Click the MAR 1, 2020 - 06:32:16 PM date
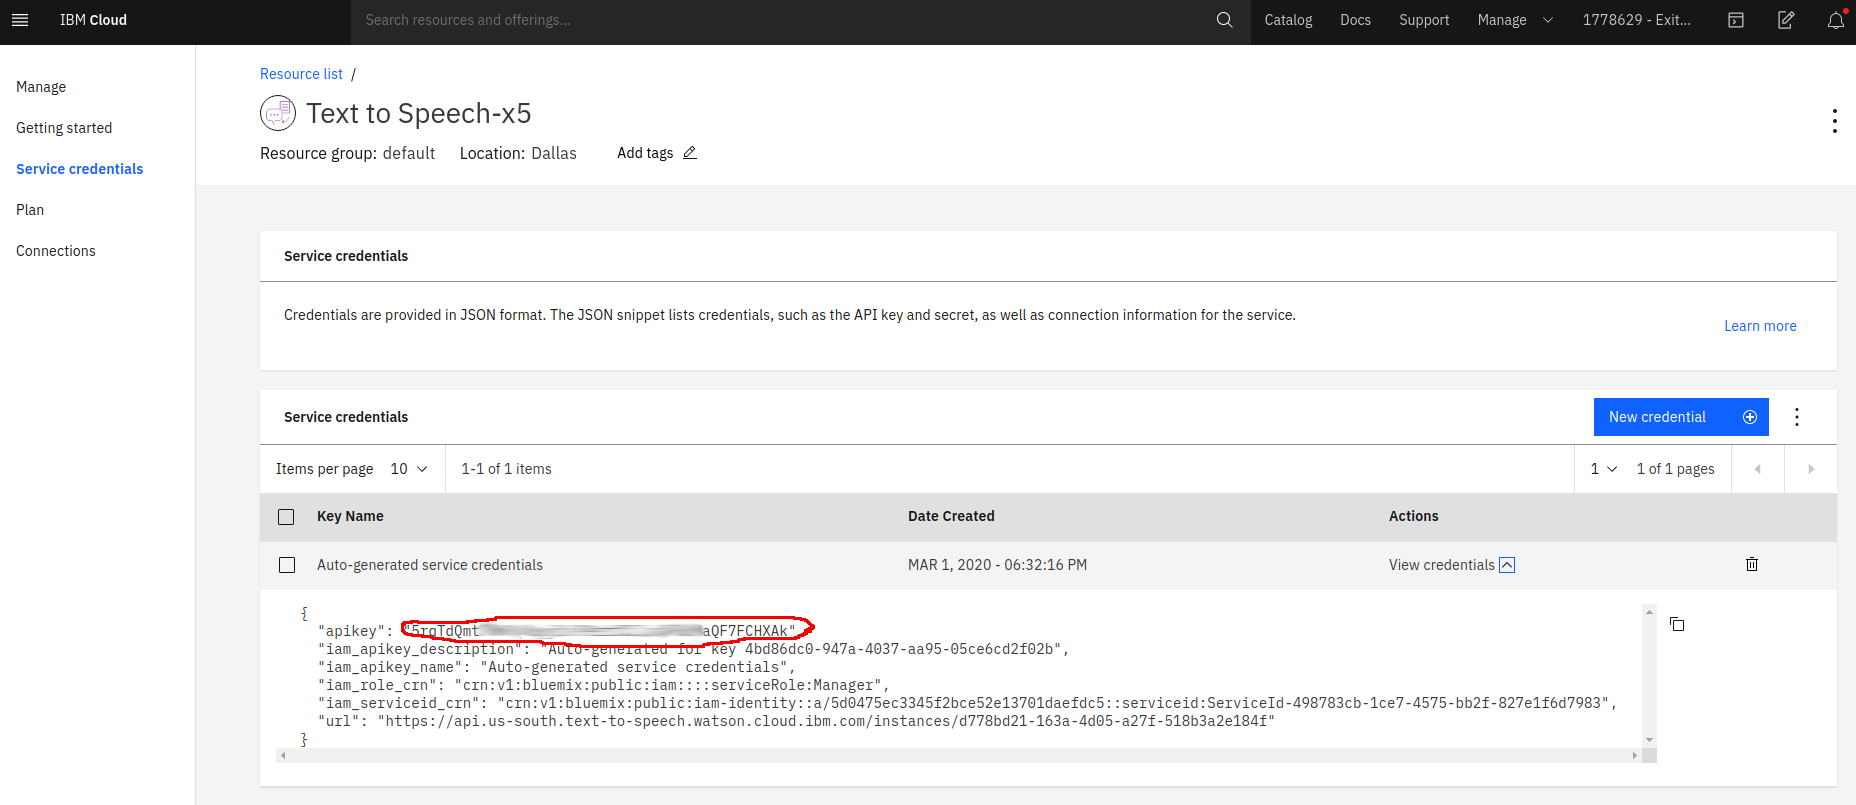Image resolution: width=1856 pixels, height=805 pixels. click(997, 565)
